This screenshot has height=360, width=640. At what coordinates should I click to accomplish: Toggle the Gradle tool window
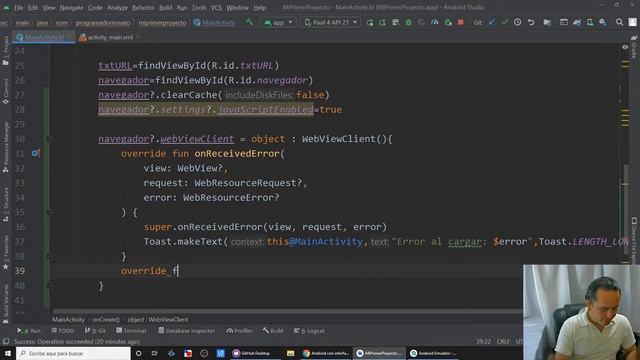point(634,46)
